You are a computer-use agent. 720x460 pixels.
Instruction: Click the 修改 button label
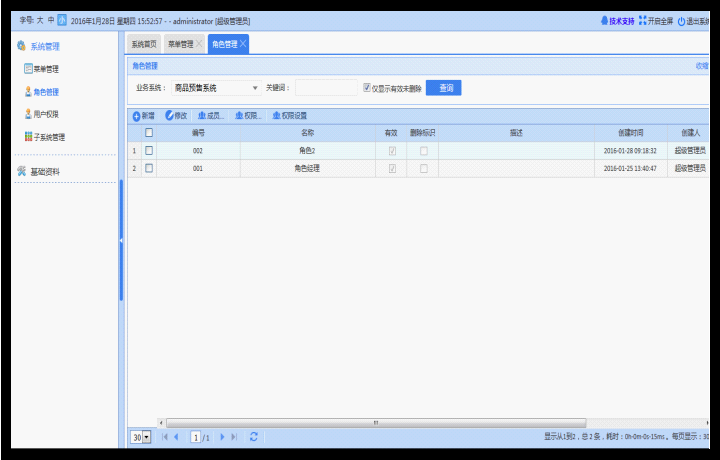click(x=180, y=116)
